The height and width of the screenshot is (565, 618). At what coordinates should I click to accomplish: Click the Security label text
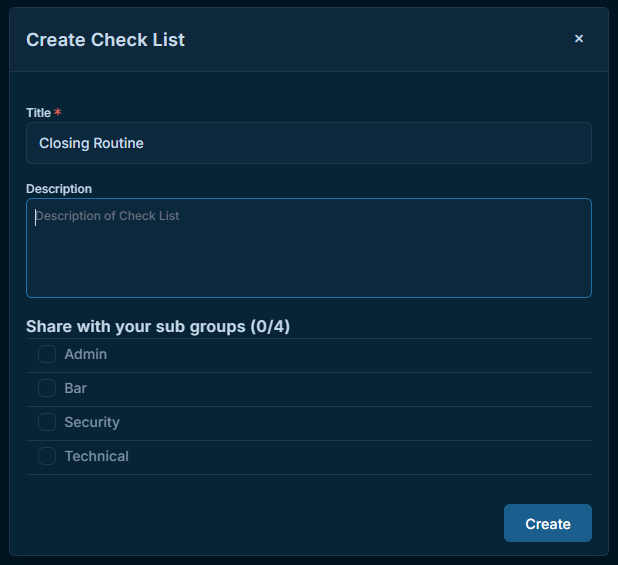(x=92, y=422)
